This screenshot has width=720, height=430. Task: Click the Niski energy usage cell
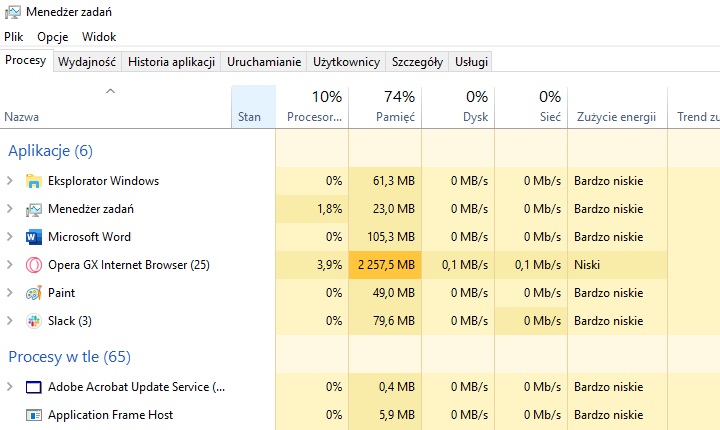coord(618,265)
